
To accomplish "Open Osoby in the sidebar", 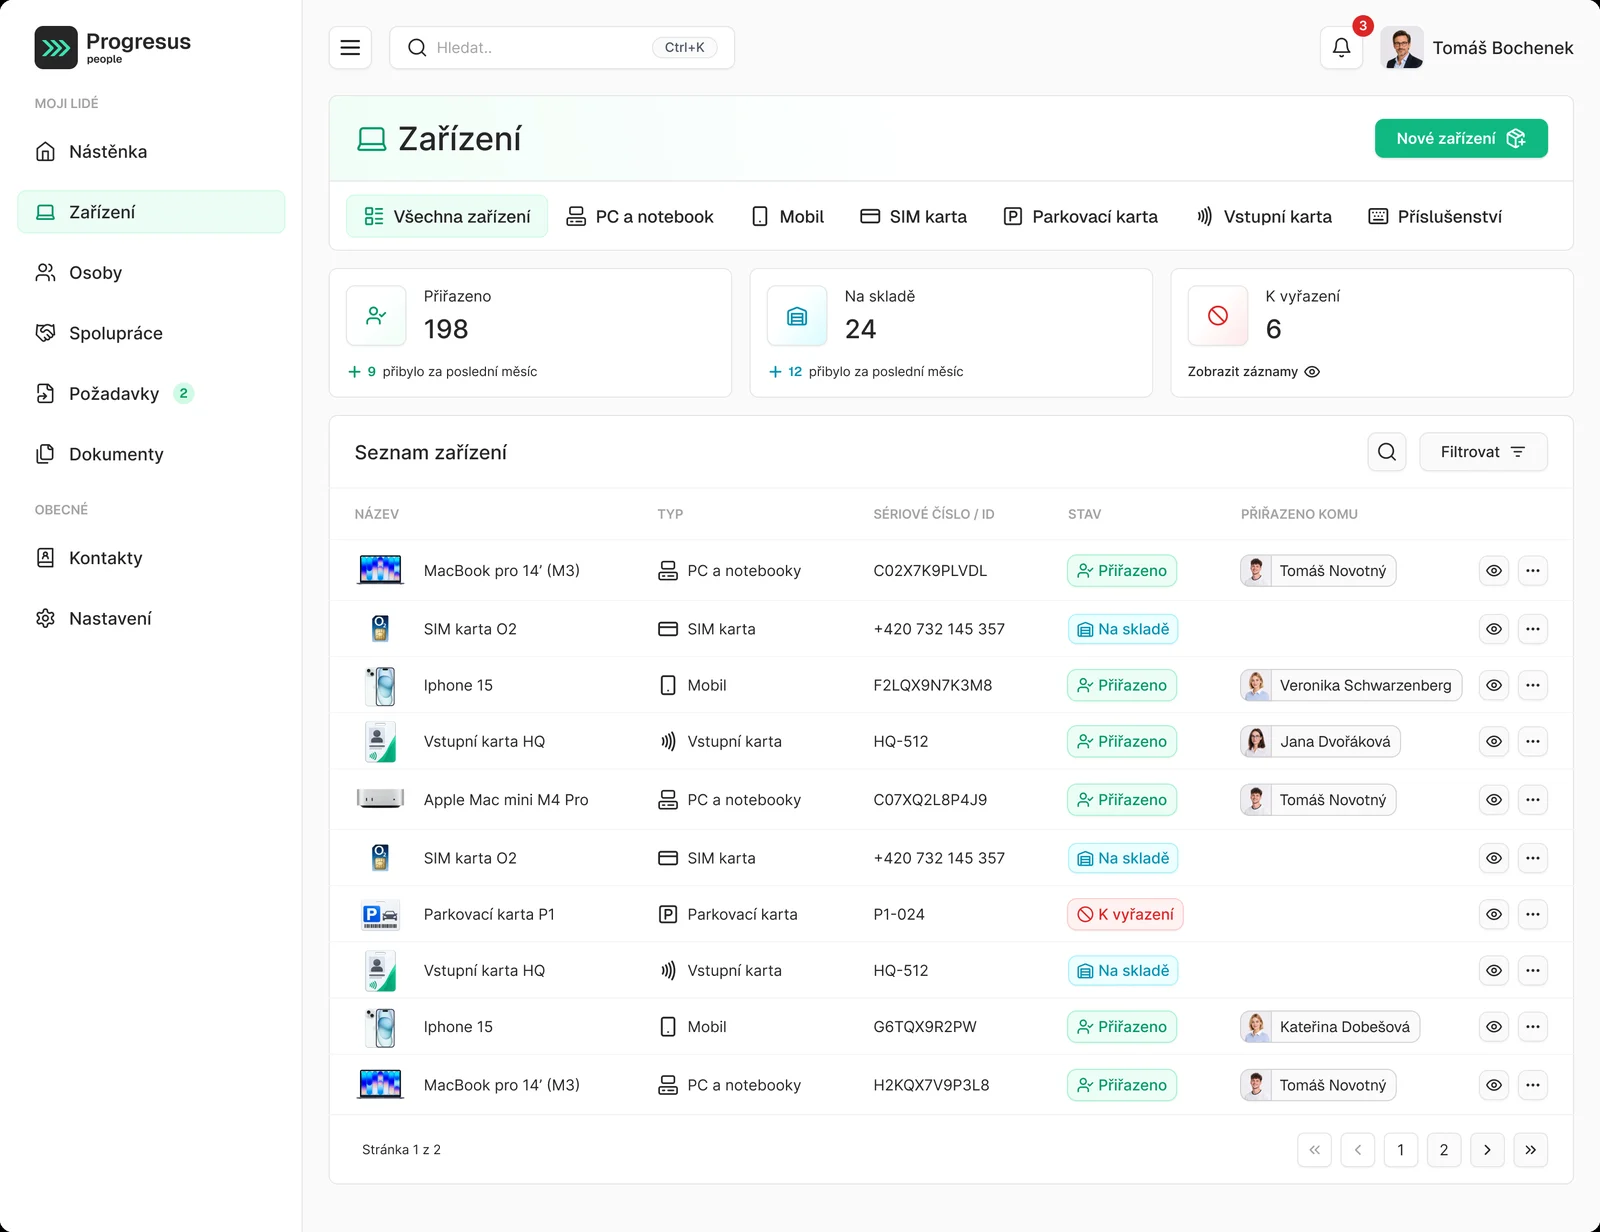I will tap(151, 273).
